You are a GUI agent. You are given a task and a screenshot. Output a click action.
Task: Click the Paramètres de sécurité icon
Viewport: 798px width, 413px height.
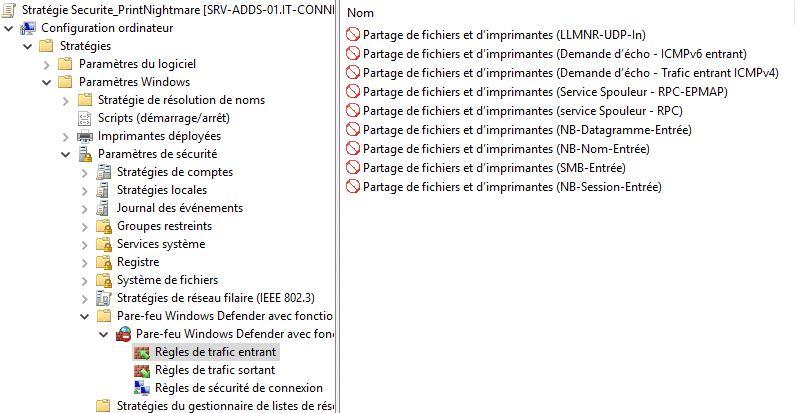click(85, 154)
